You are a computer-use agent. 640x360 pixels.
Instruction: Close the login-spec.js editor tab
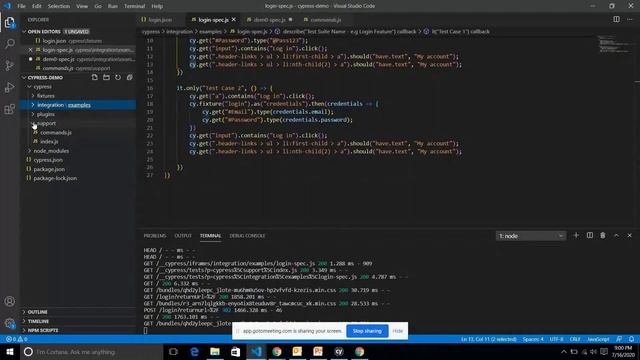coord(234,19)
